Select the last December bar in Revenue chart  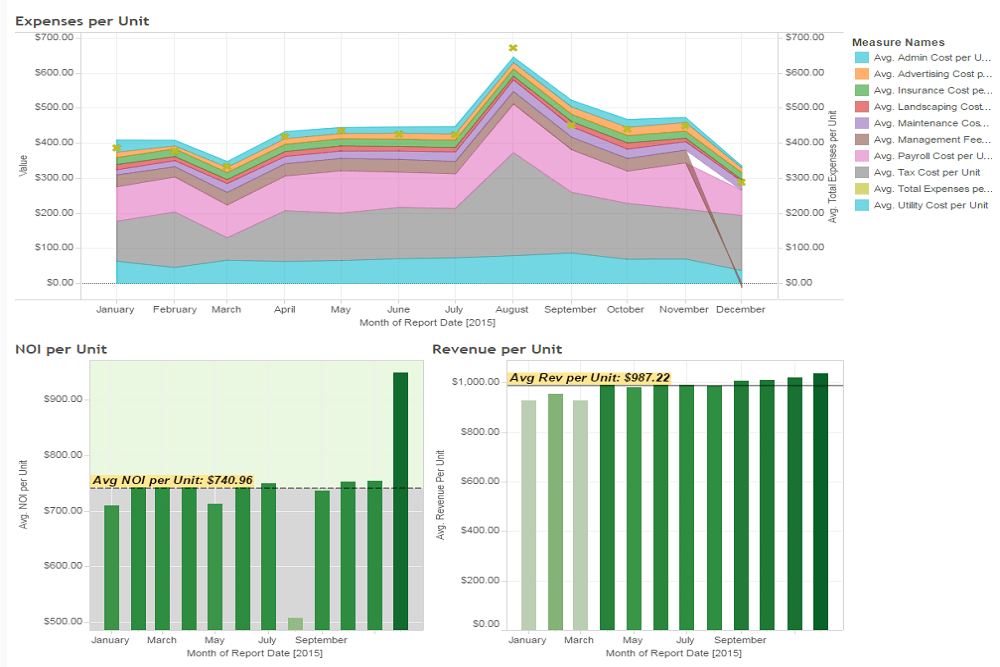(820, 501)
